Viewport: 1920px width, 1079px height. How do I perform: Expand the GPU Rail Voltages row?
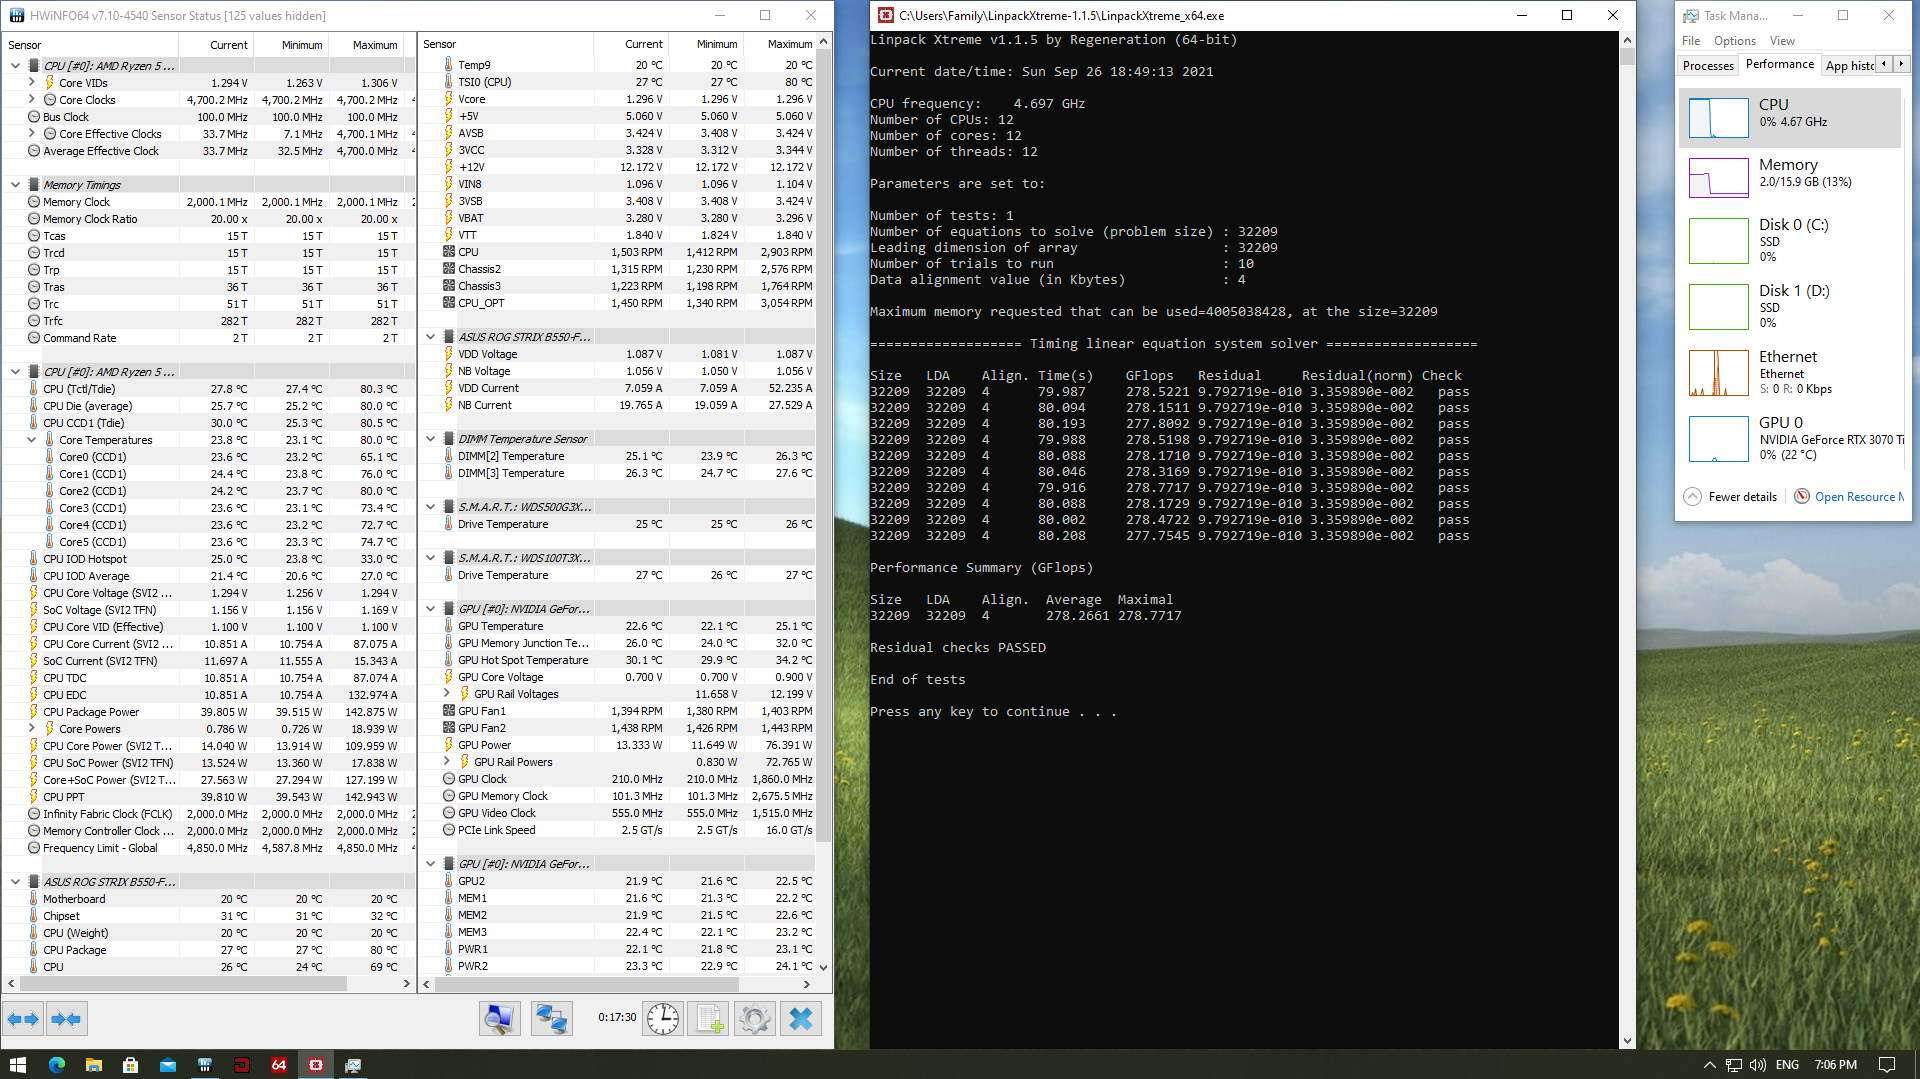tap(447, 694)
